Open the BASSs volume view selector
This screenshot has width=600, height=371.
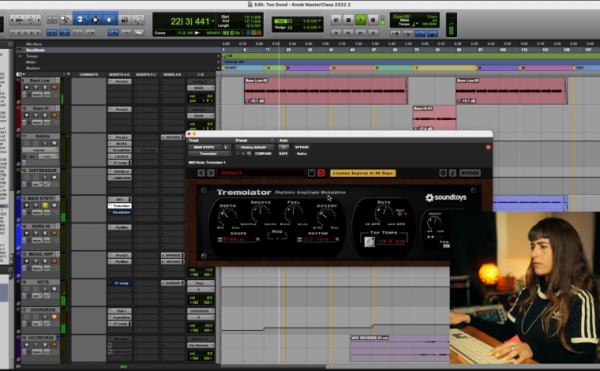pos(39,150)
